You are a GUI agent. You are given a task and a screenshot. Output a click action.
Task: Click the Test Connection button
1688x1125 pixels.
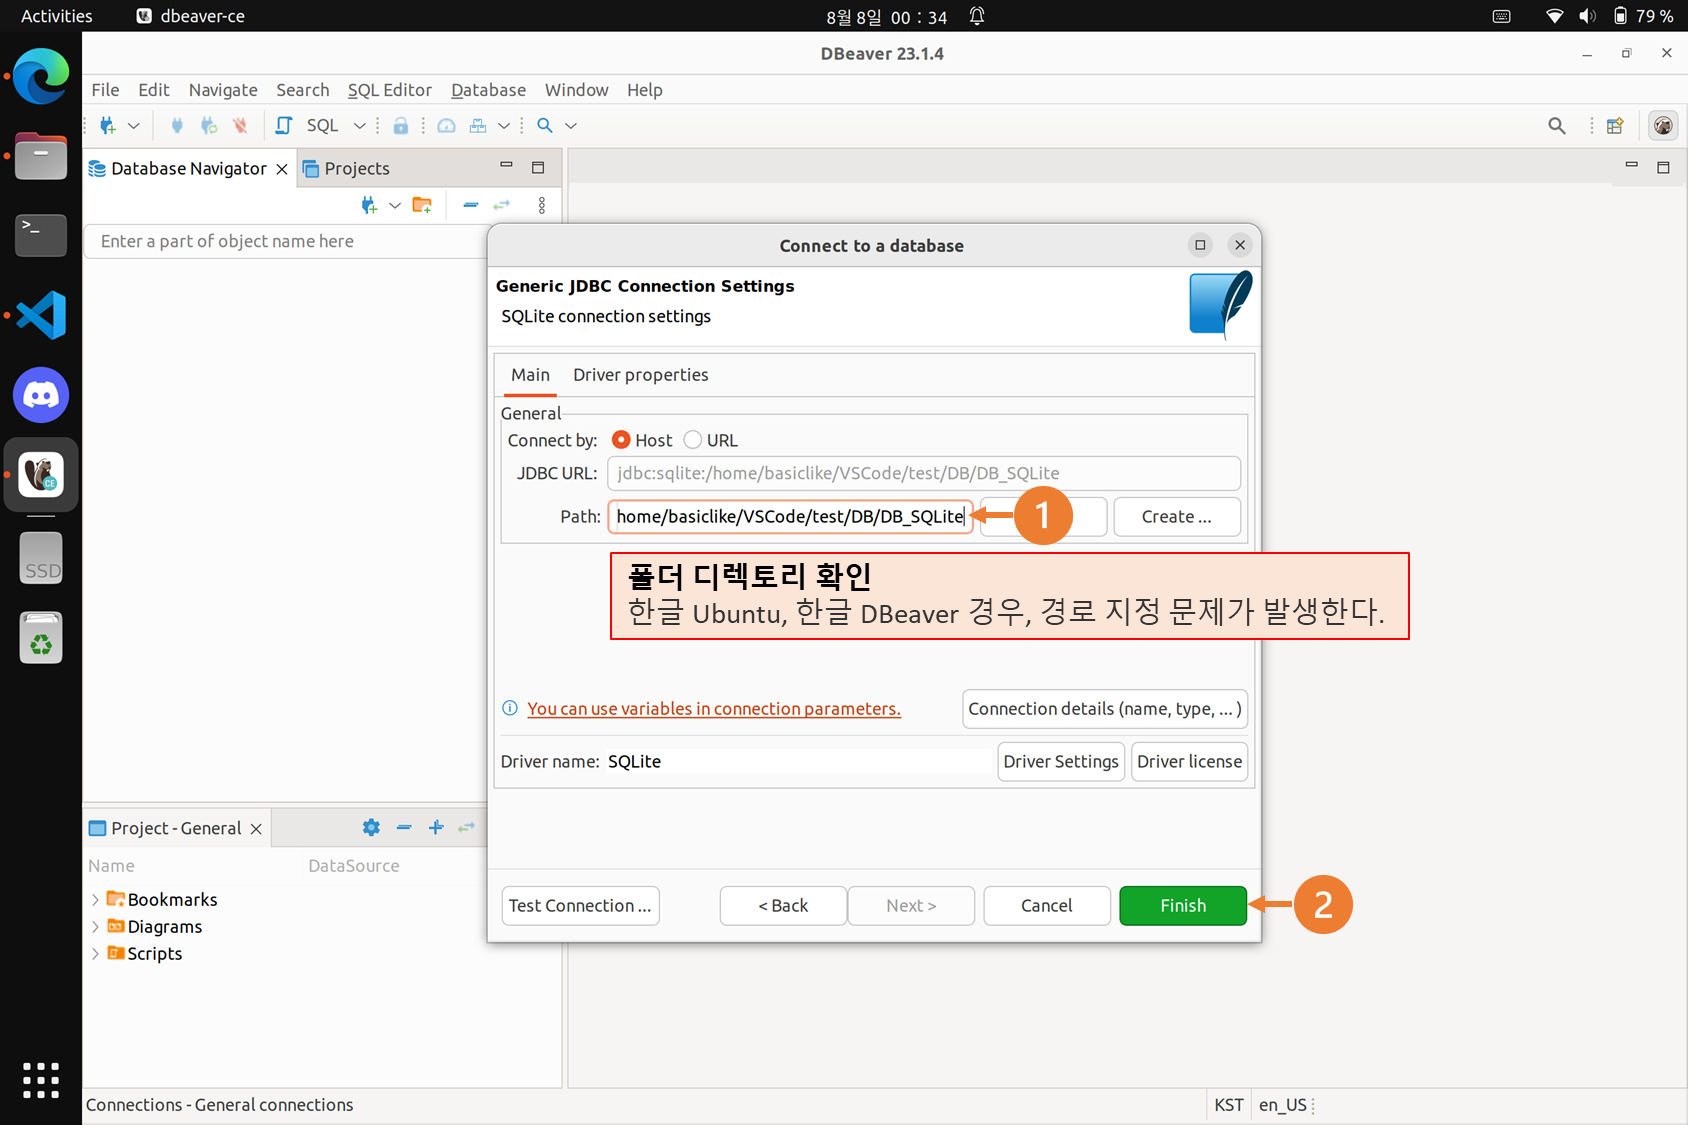[580, 906]
